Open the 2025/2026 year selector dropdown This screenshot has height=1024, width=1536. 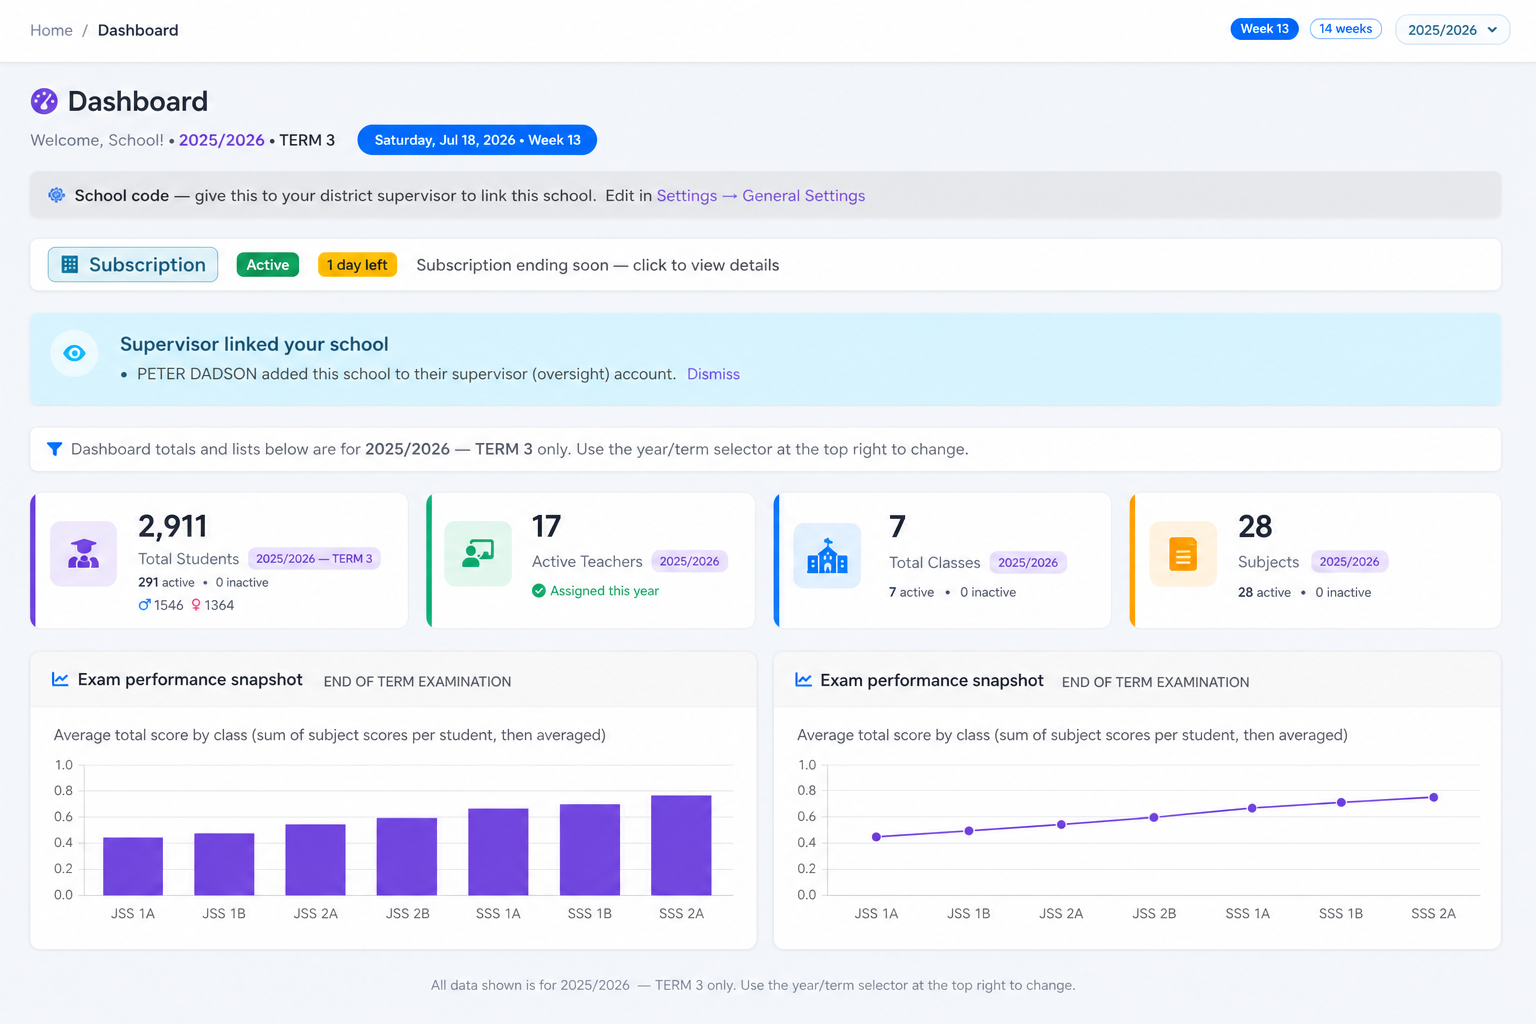pos(1452,30)
